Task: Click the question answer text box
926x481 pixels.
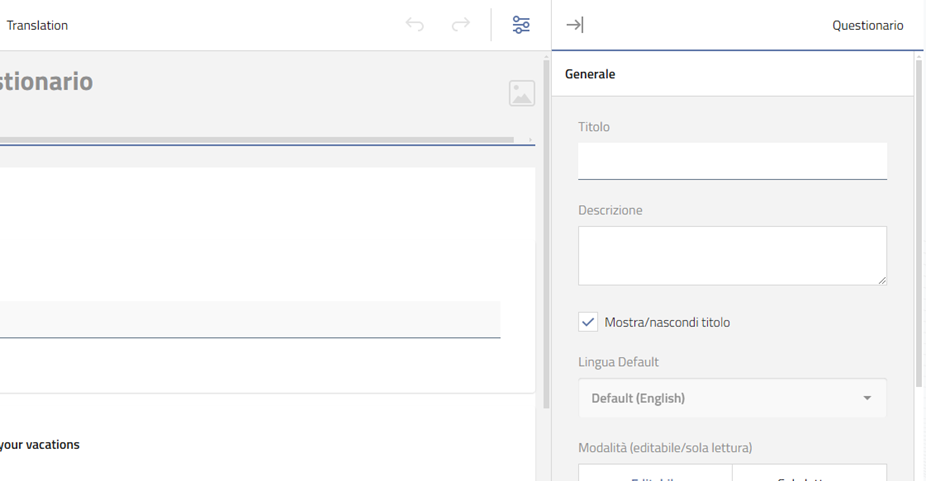Action: (x=249, y=320)
